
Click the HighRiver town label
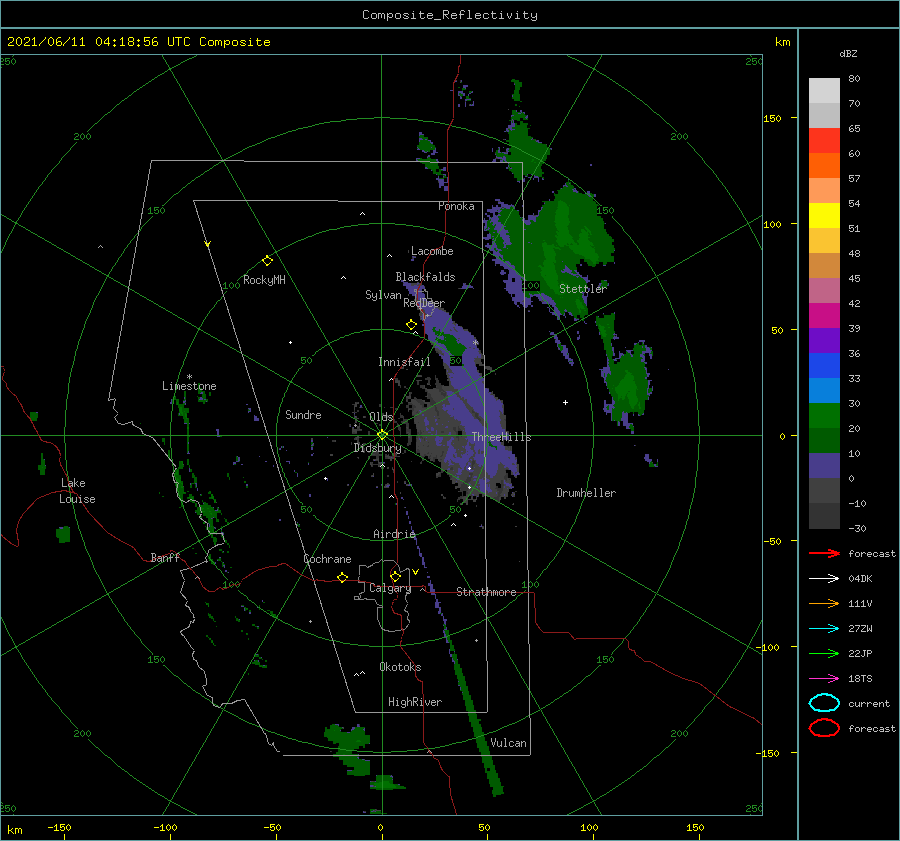(415, 702)
